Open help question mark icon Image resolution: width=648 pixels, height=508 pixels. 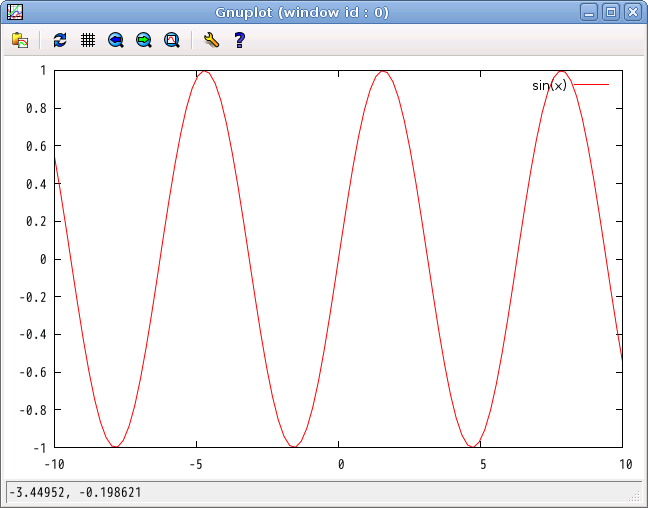(239, 40)
